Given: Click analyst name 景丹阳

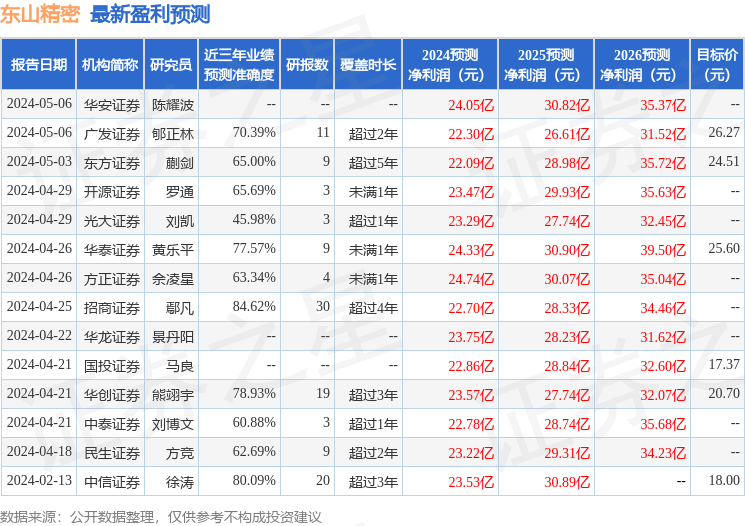Looking at the screenshot, I should tap(173, 336).
